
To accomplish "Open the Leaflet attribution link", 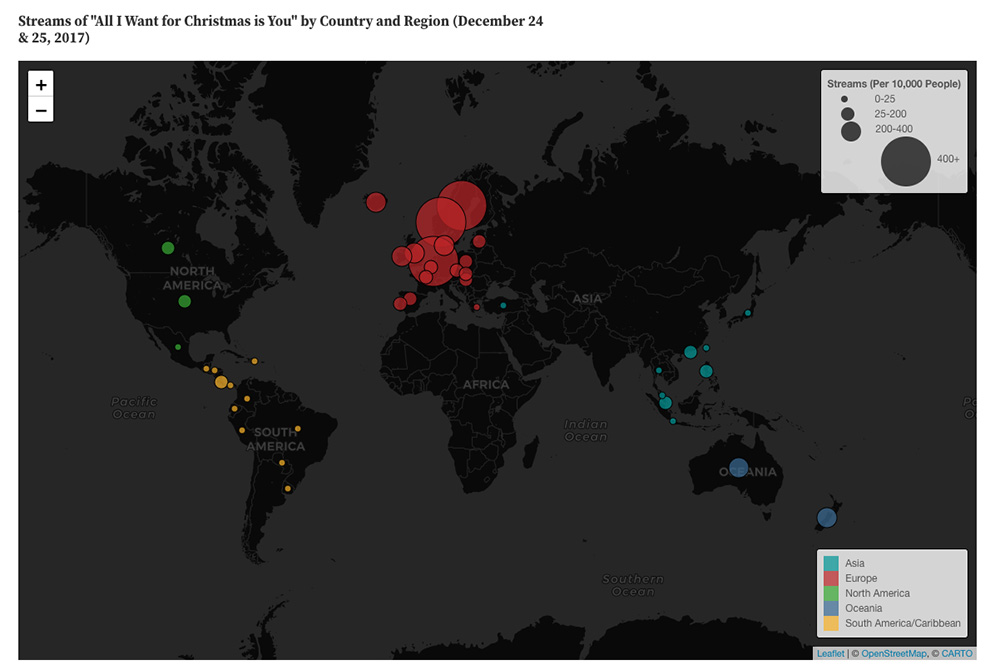I will 830,654.
